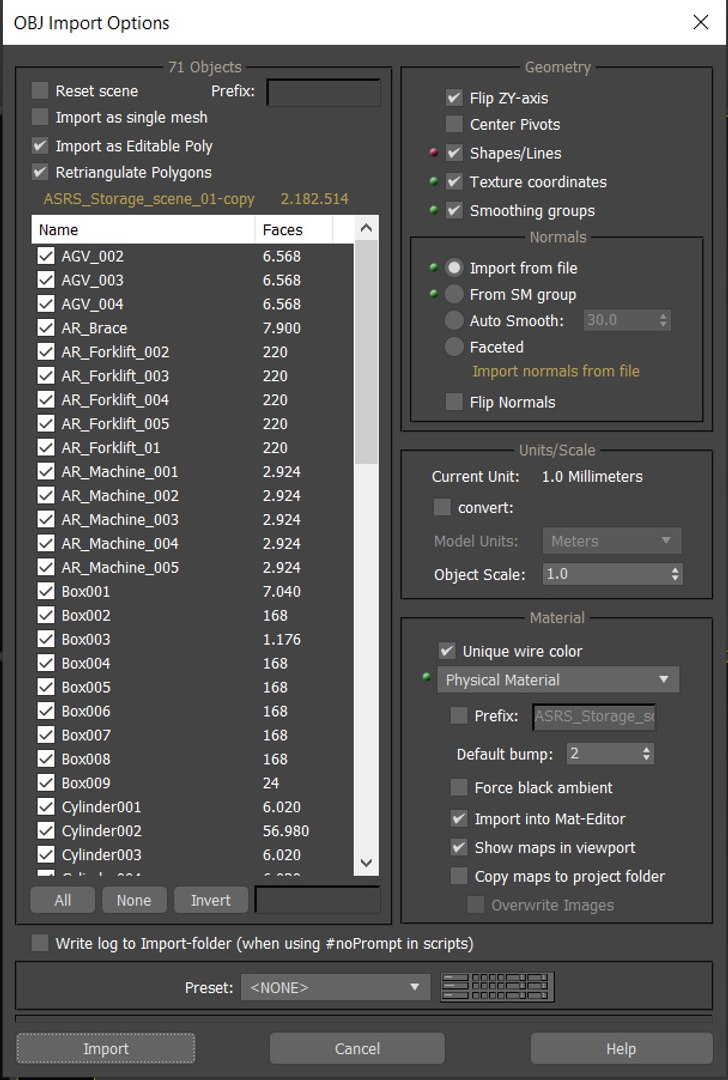This screenshot has height=1080, width=728.
Task: Enable Force black ambient
Action: point(459,787)
